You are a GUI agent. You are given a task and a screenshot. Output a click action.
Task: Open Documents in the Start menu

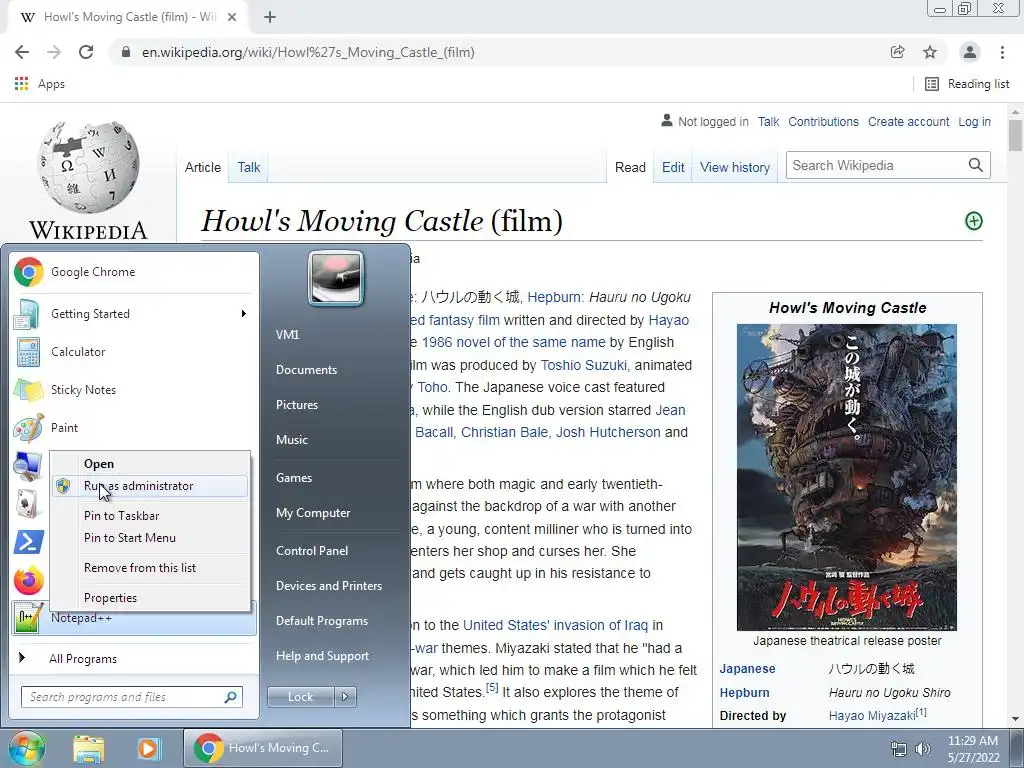tap(306, 370)
